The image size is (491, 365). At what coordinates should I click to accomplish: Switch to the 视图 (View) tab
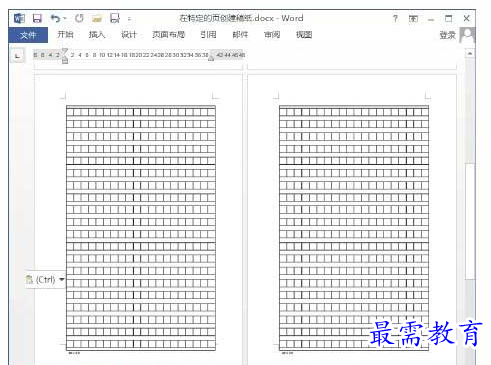[304, 34]
